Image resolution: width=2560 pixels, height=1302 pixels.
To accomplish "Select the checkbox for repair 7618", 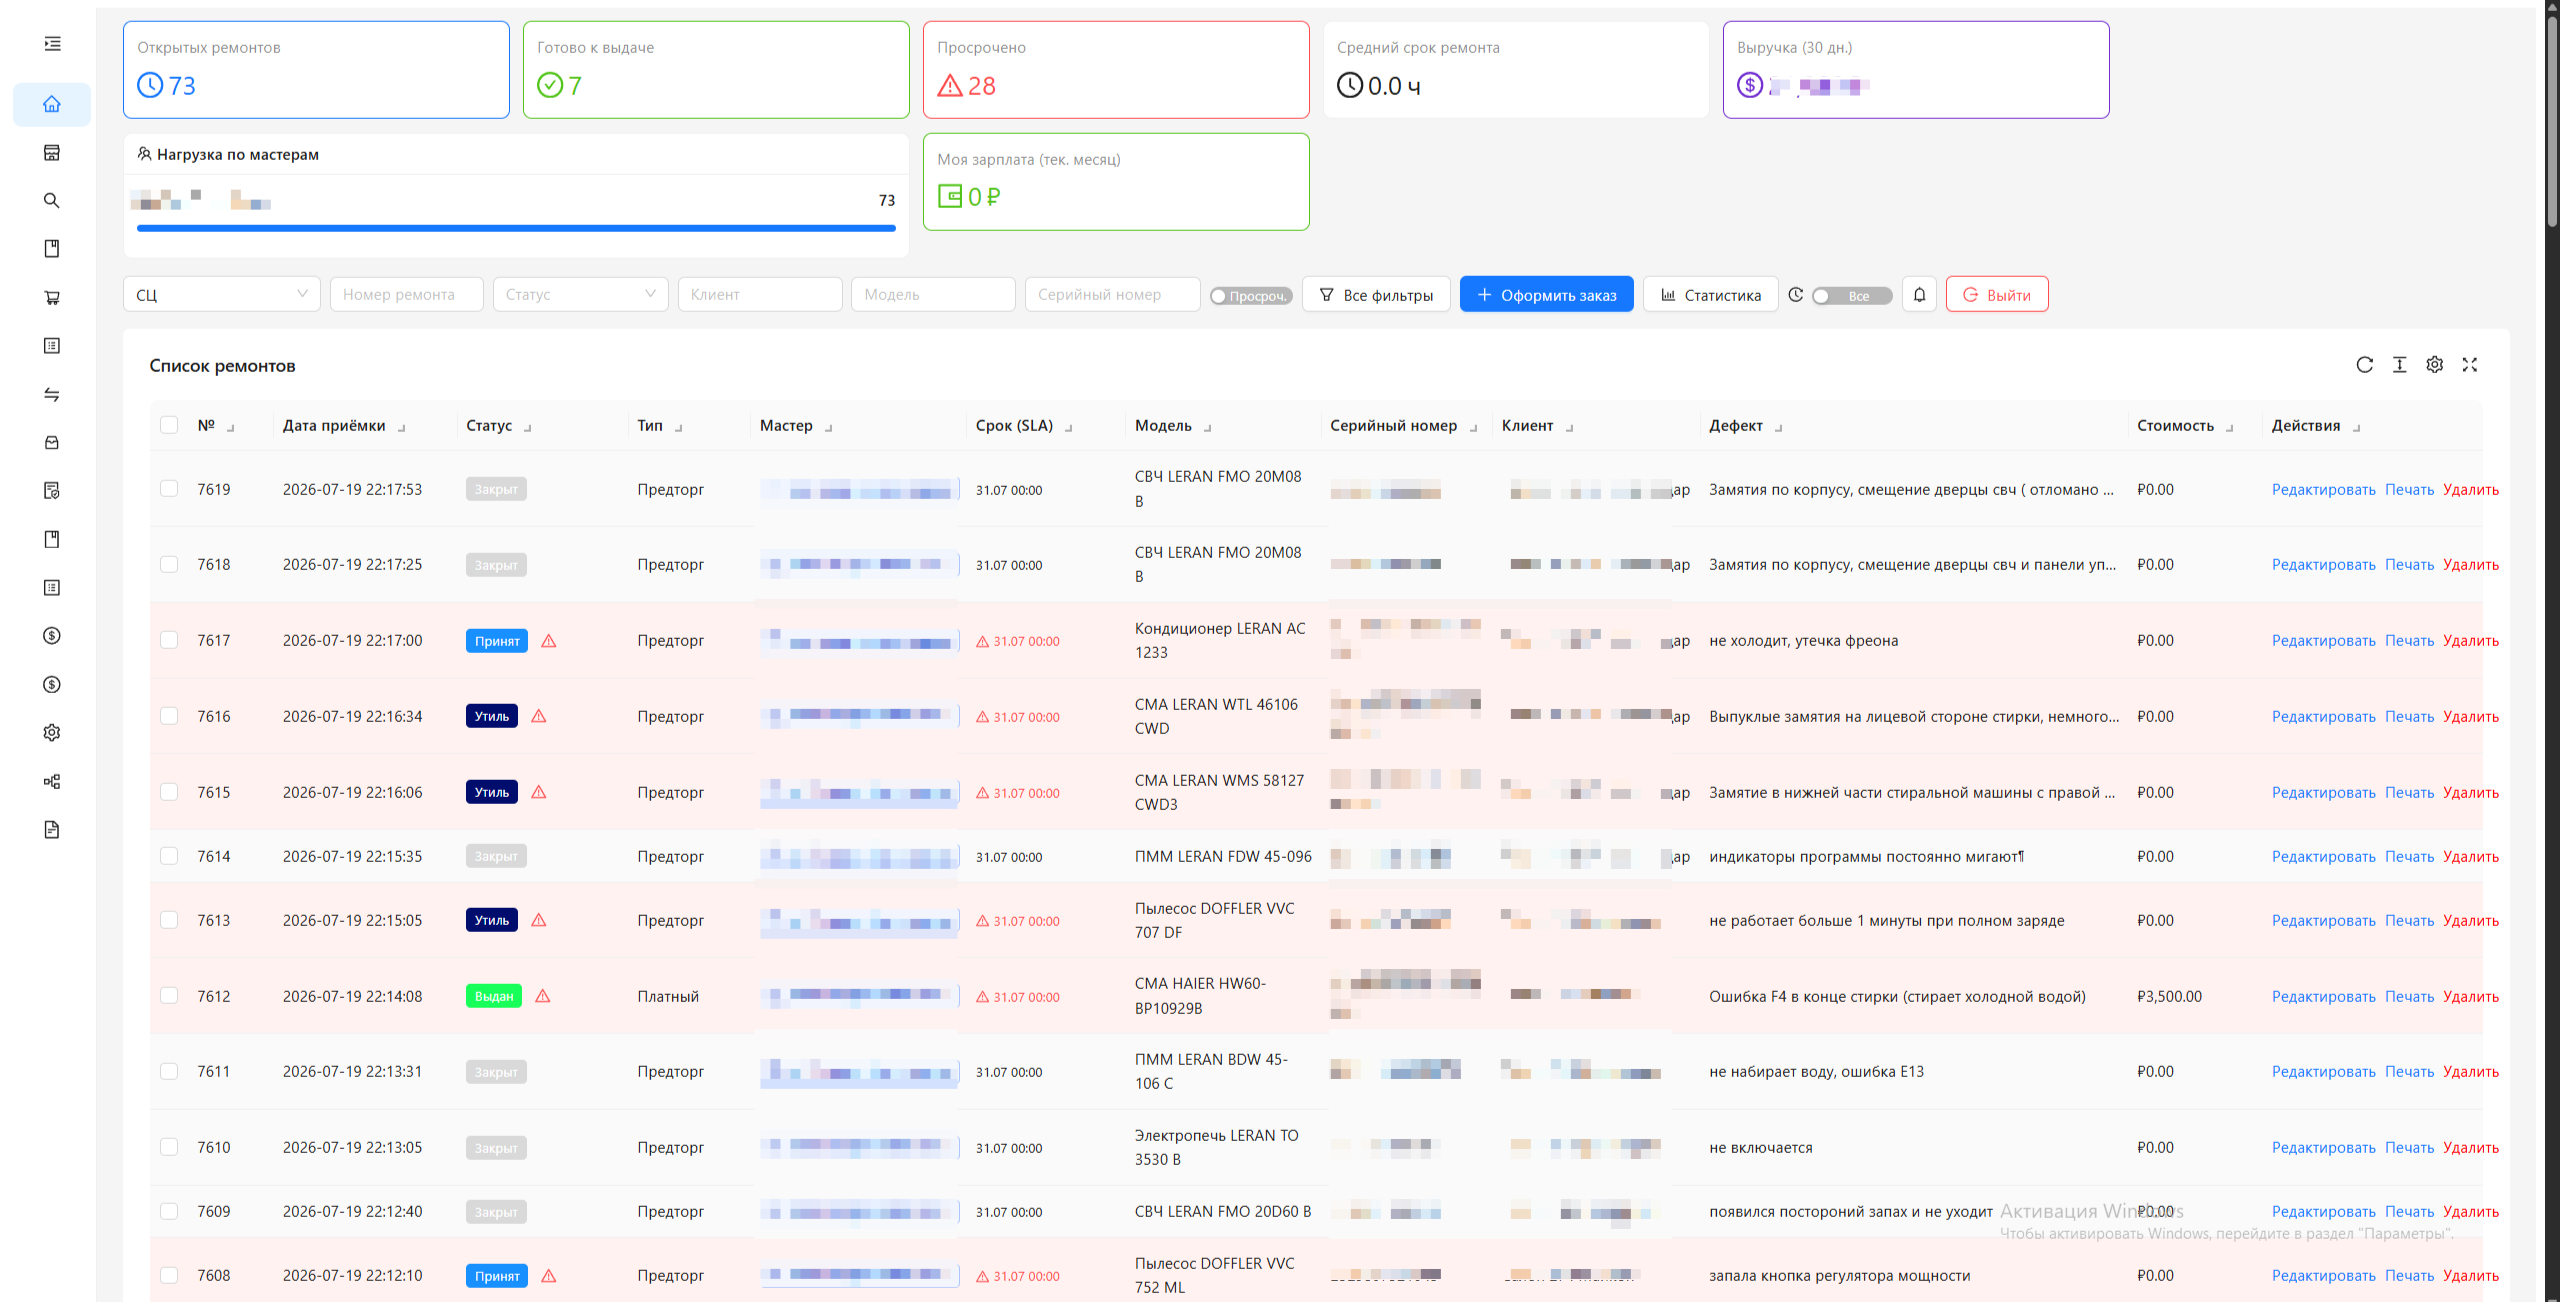I will click(169, 564).
